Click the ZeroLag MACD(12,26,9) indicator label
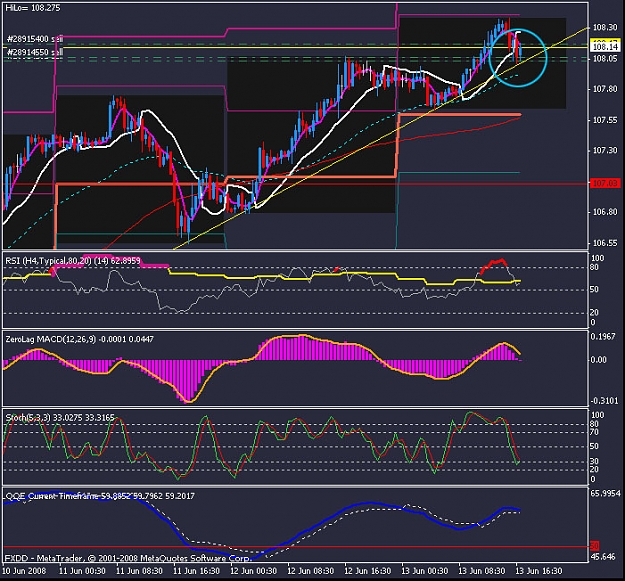This screenshot has width=625, height=581. [x=79, y=339]
